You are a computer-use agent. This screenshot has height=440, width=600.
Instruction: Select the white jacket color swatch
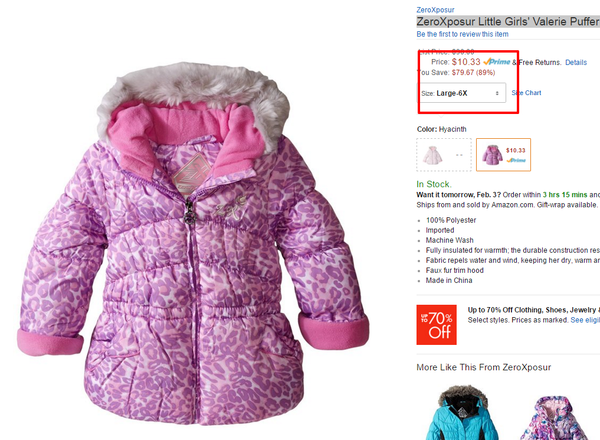[x=444, y=155]
